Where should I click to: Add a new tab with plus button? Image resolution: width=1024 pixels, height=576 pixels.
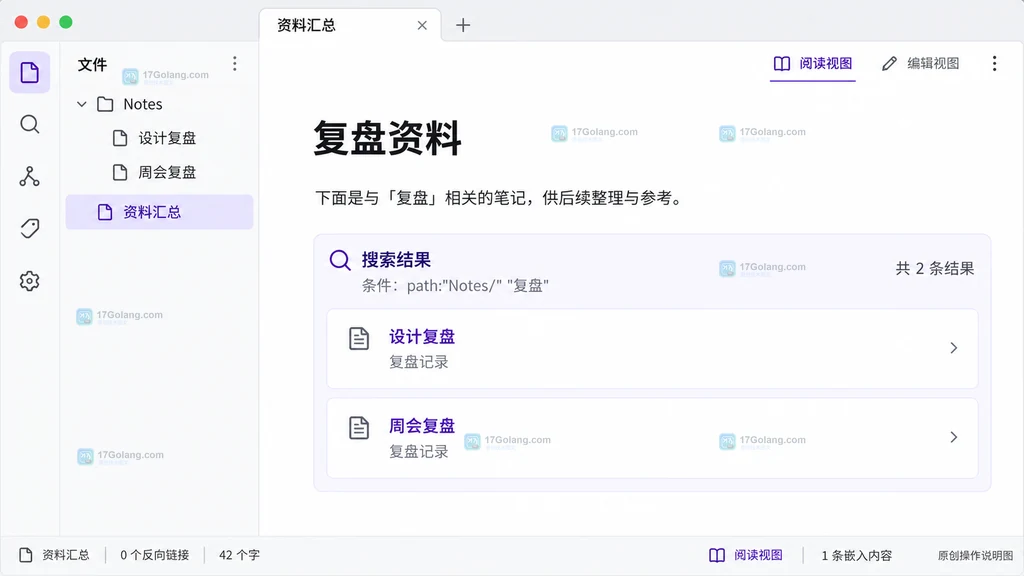click(463, 25)
